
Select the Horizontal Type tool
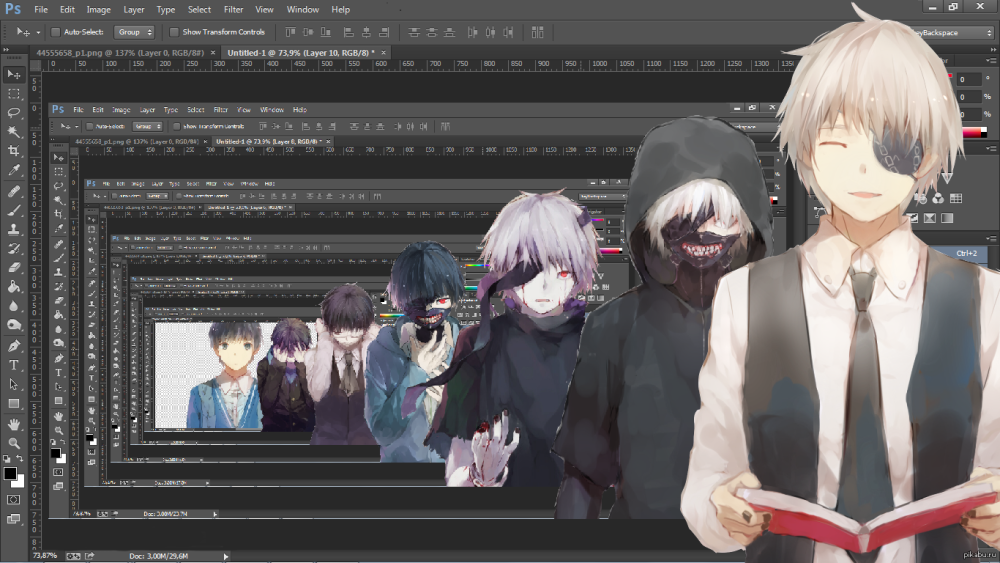coord(13,365)
